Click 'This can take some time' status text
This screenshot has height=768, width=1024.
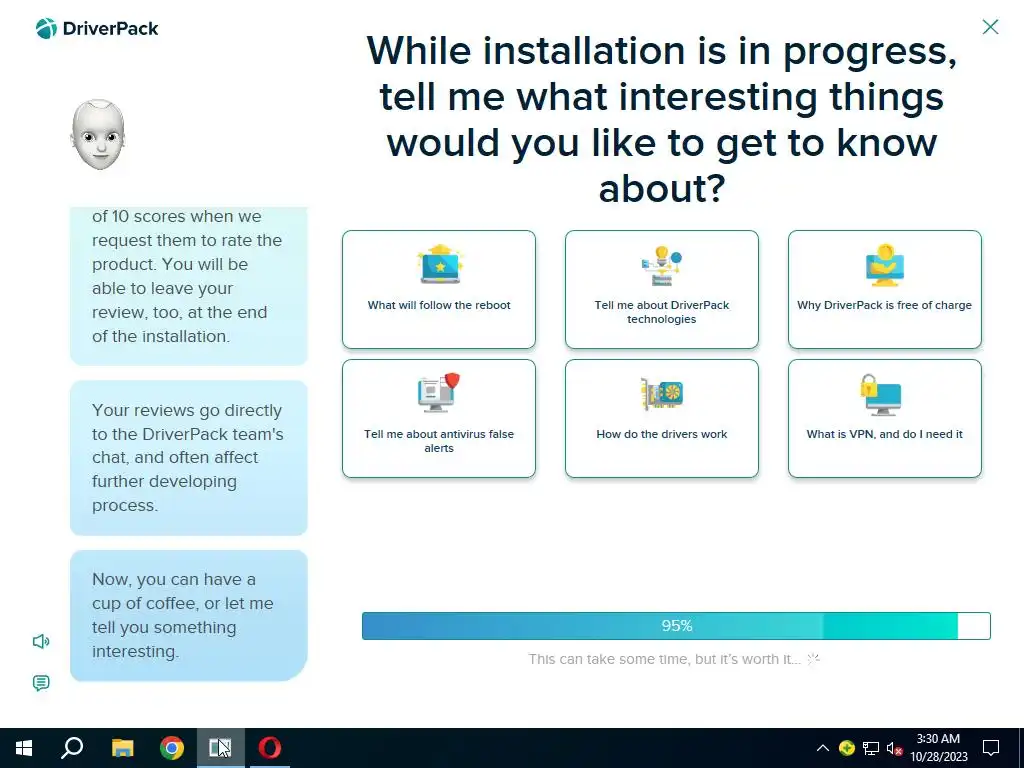pyautogui.click(x=664, y=659)
